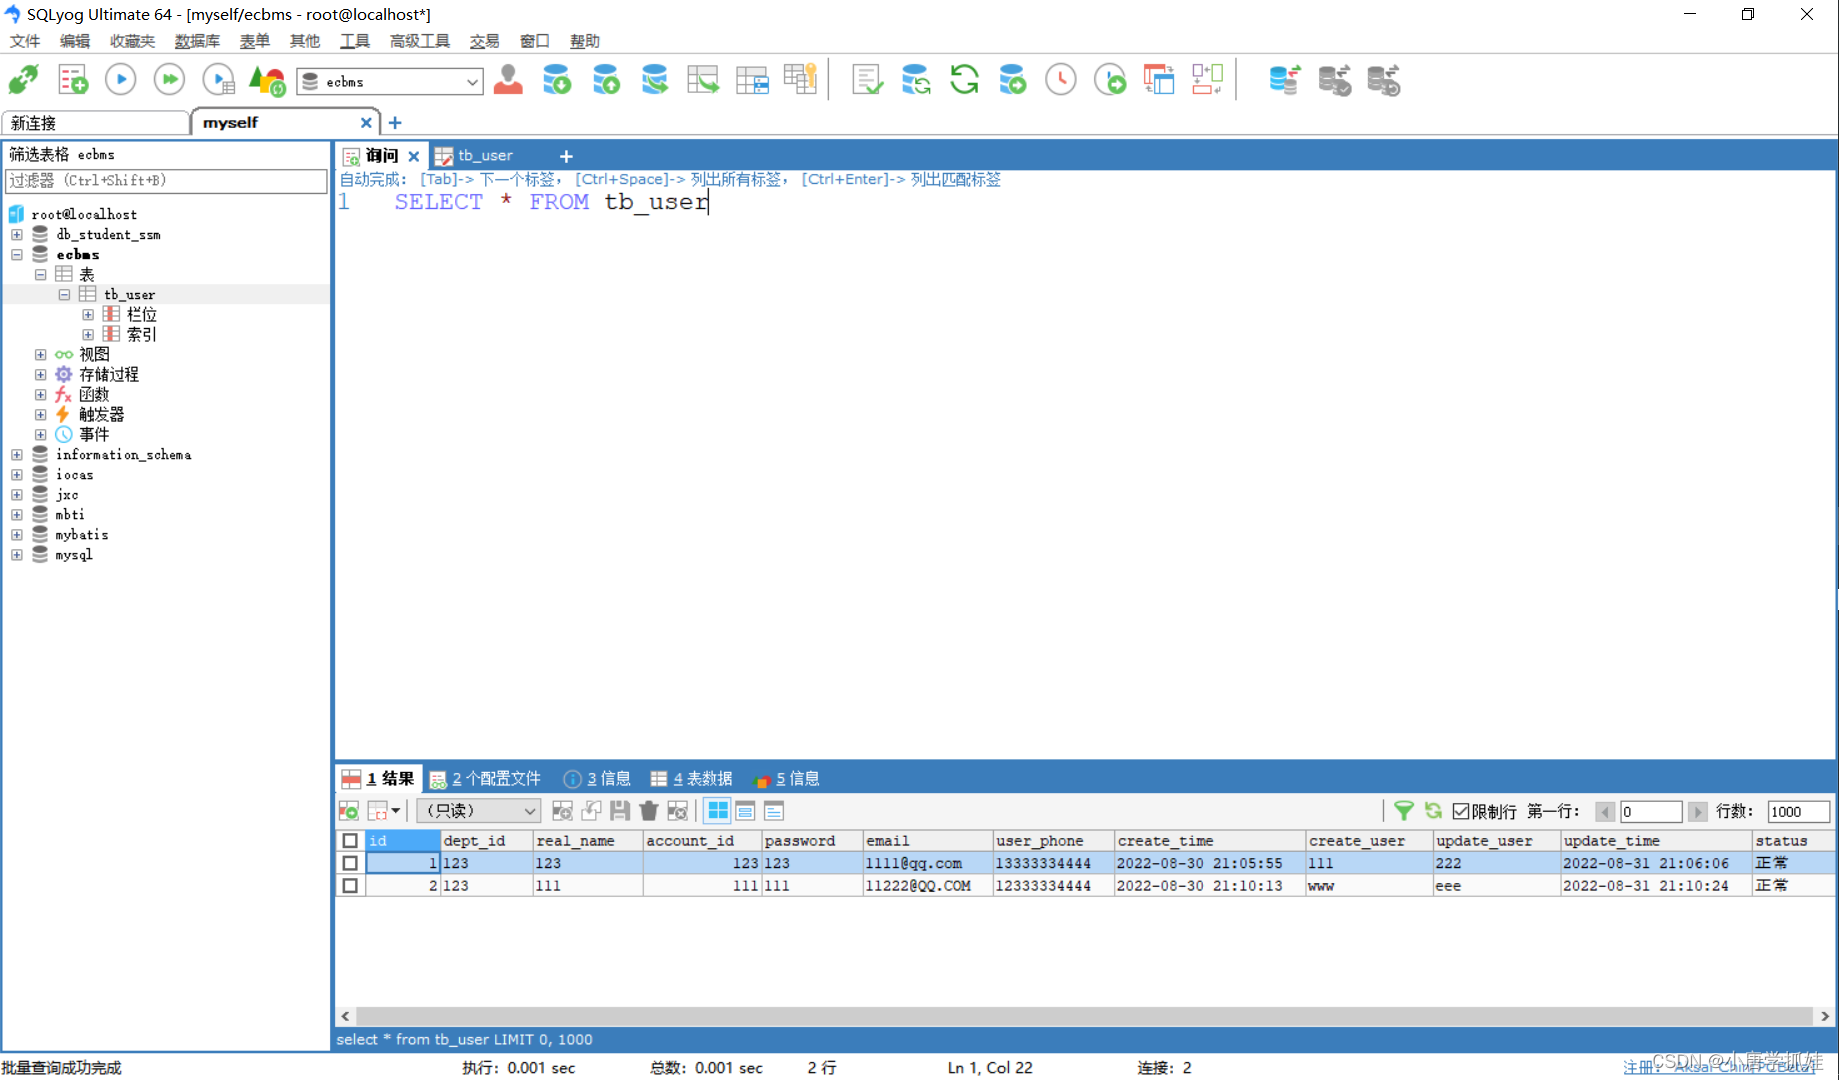
Task: Expand the mysql database node
Action: (17, 555)
